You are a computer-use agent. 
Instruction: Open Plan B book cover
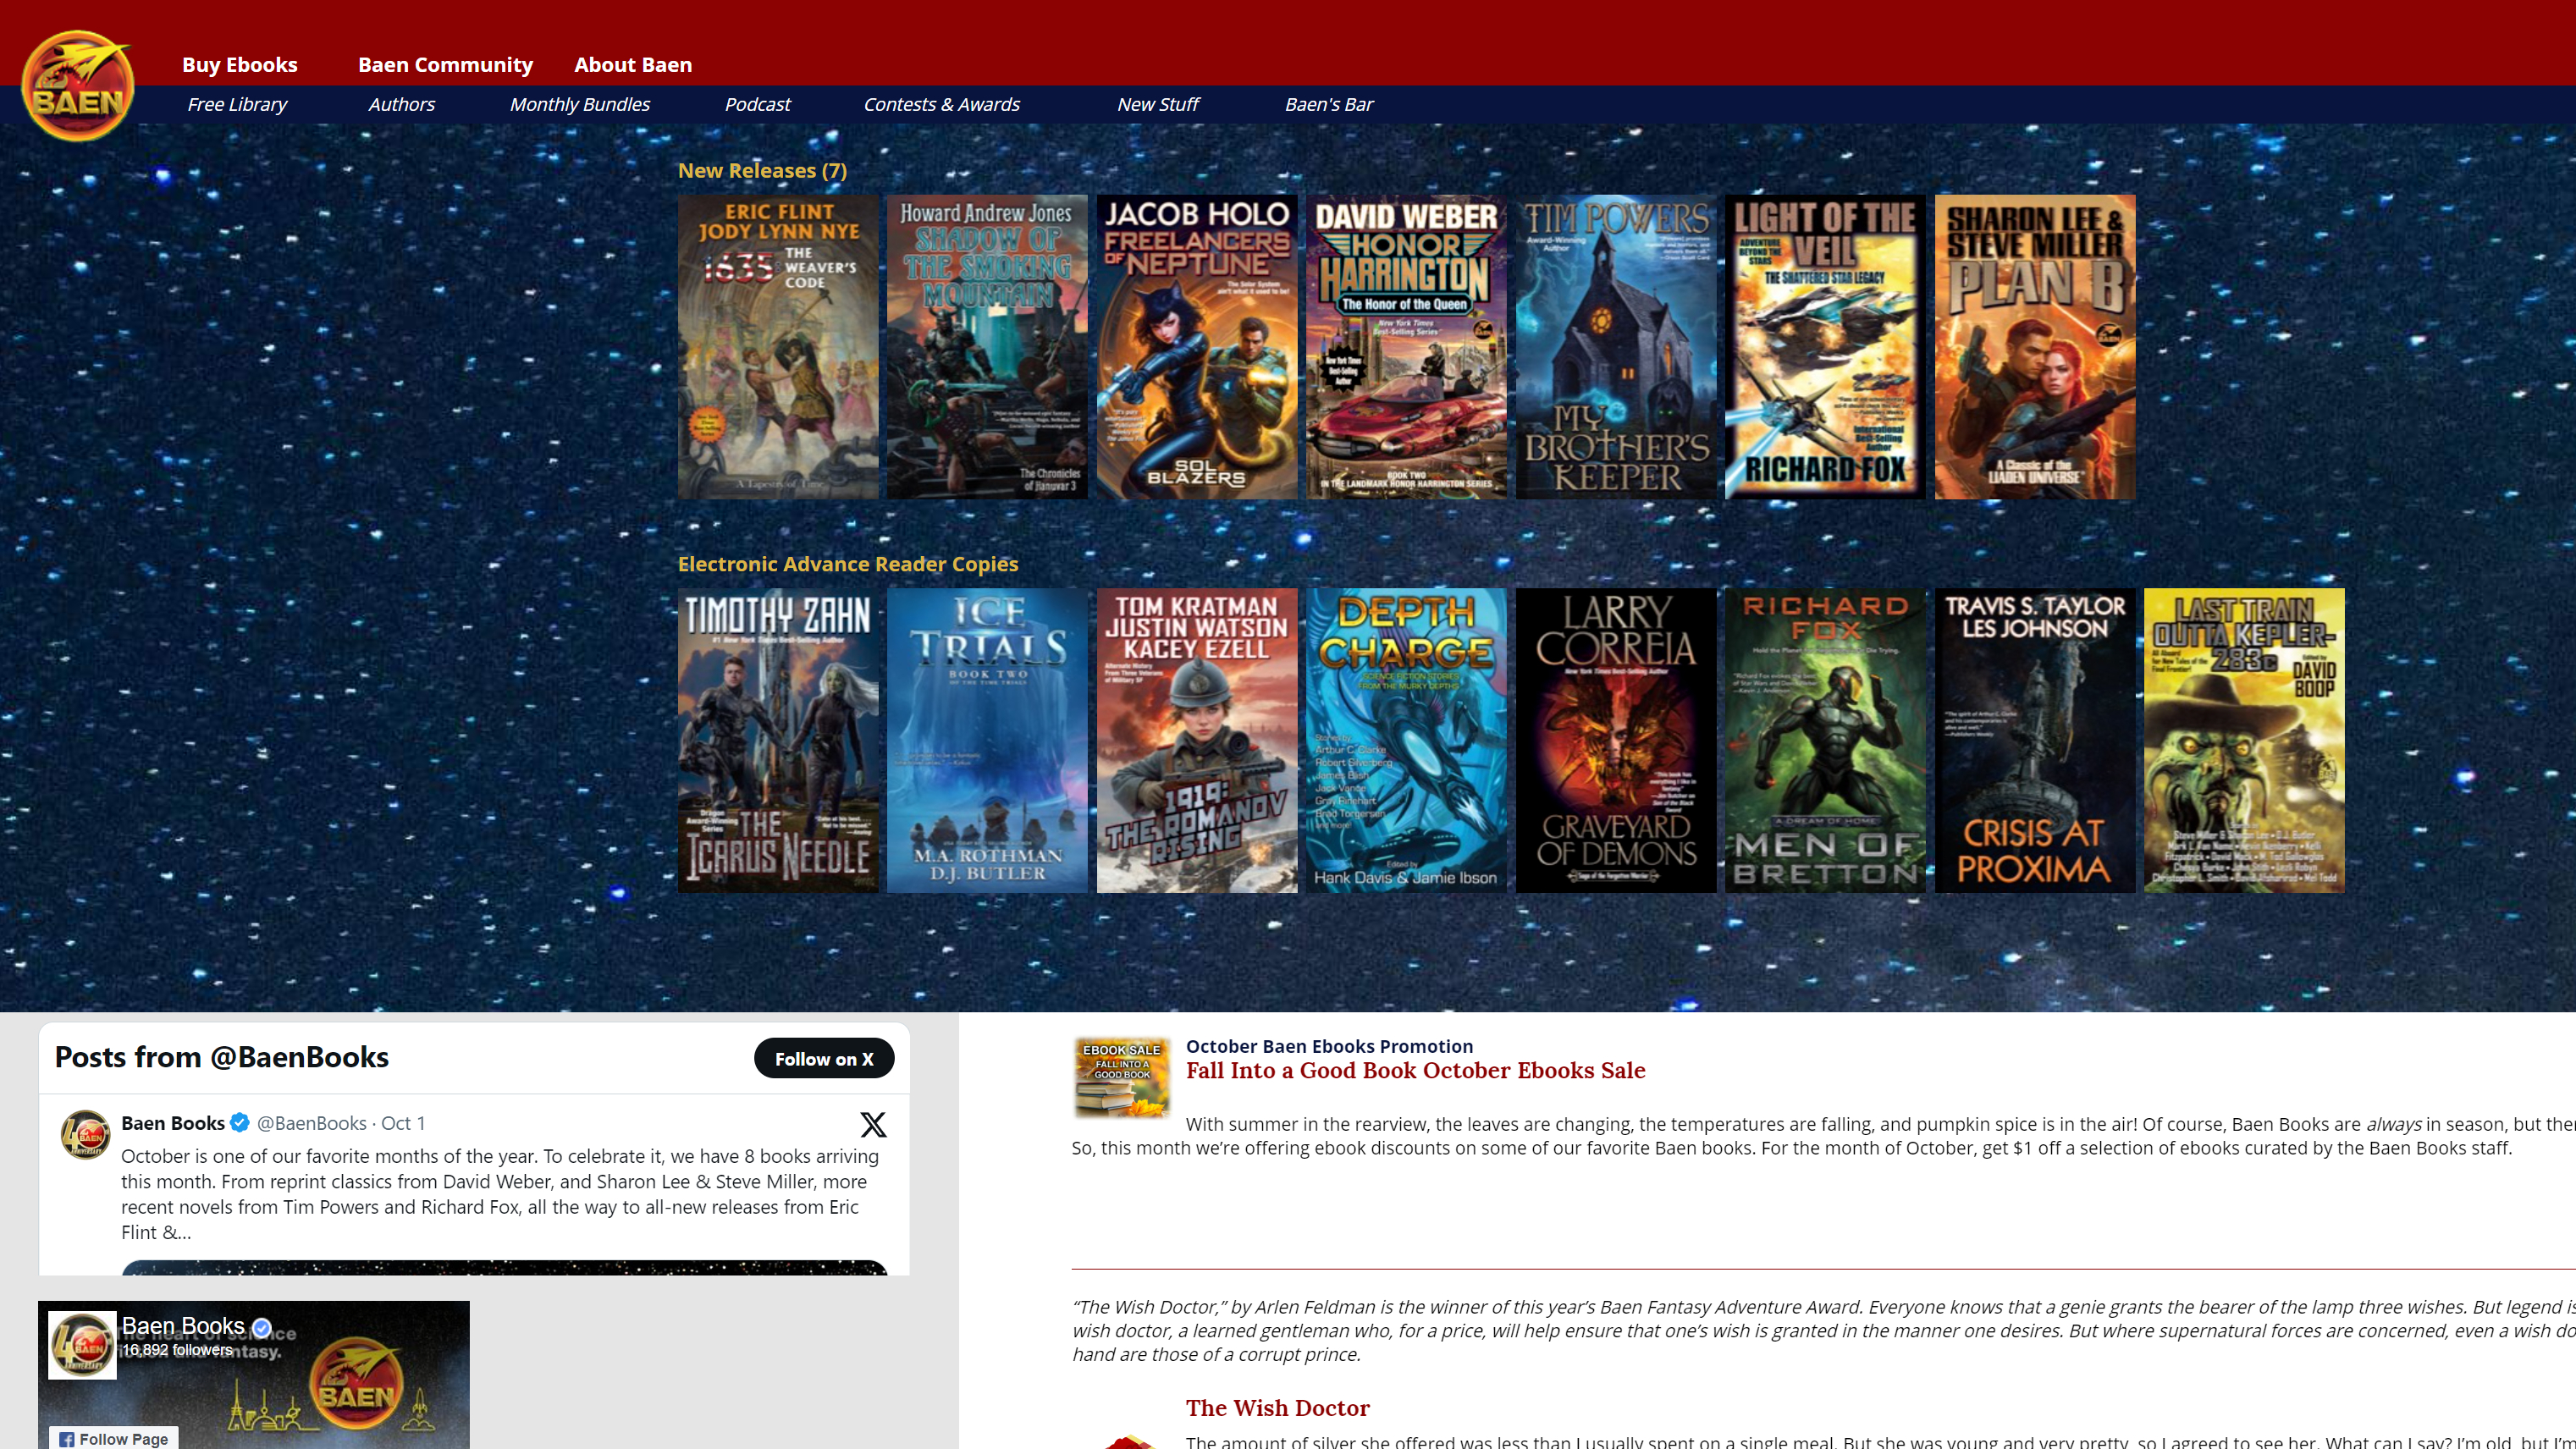pyautogui.click(x=2035, y=347)
